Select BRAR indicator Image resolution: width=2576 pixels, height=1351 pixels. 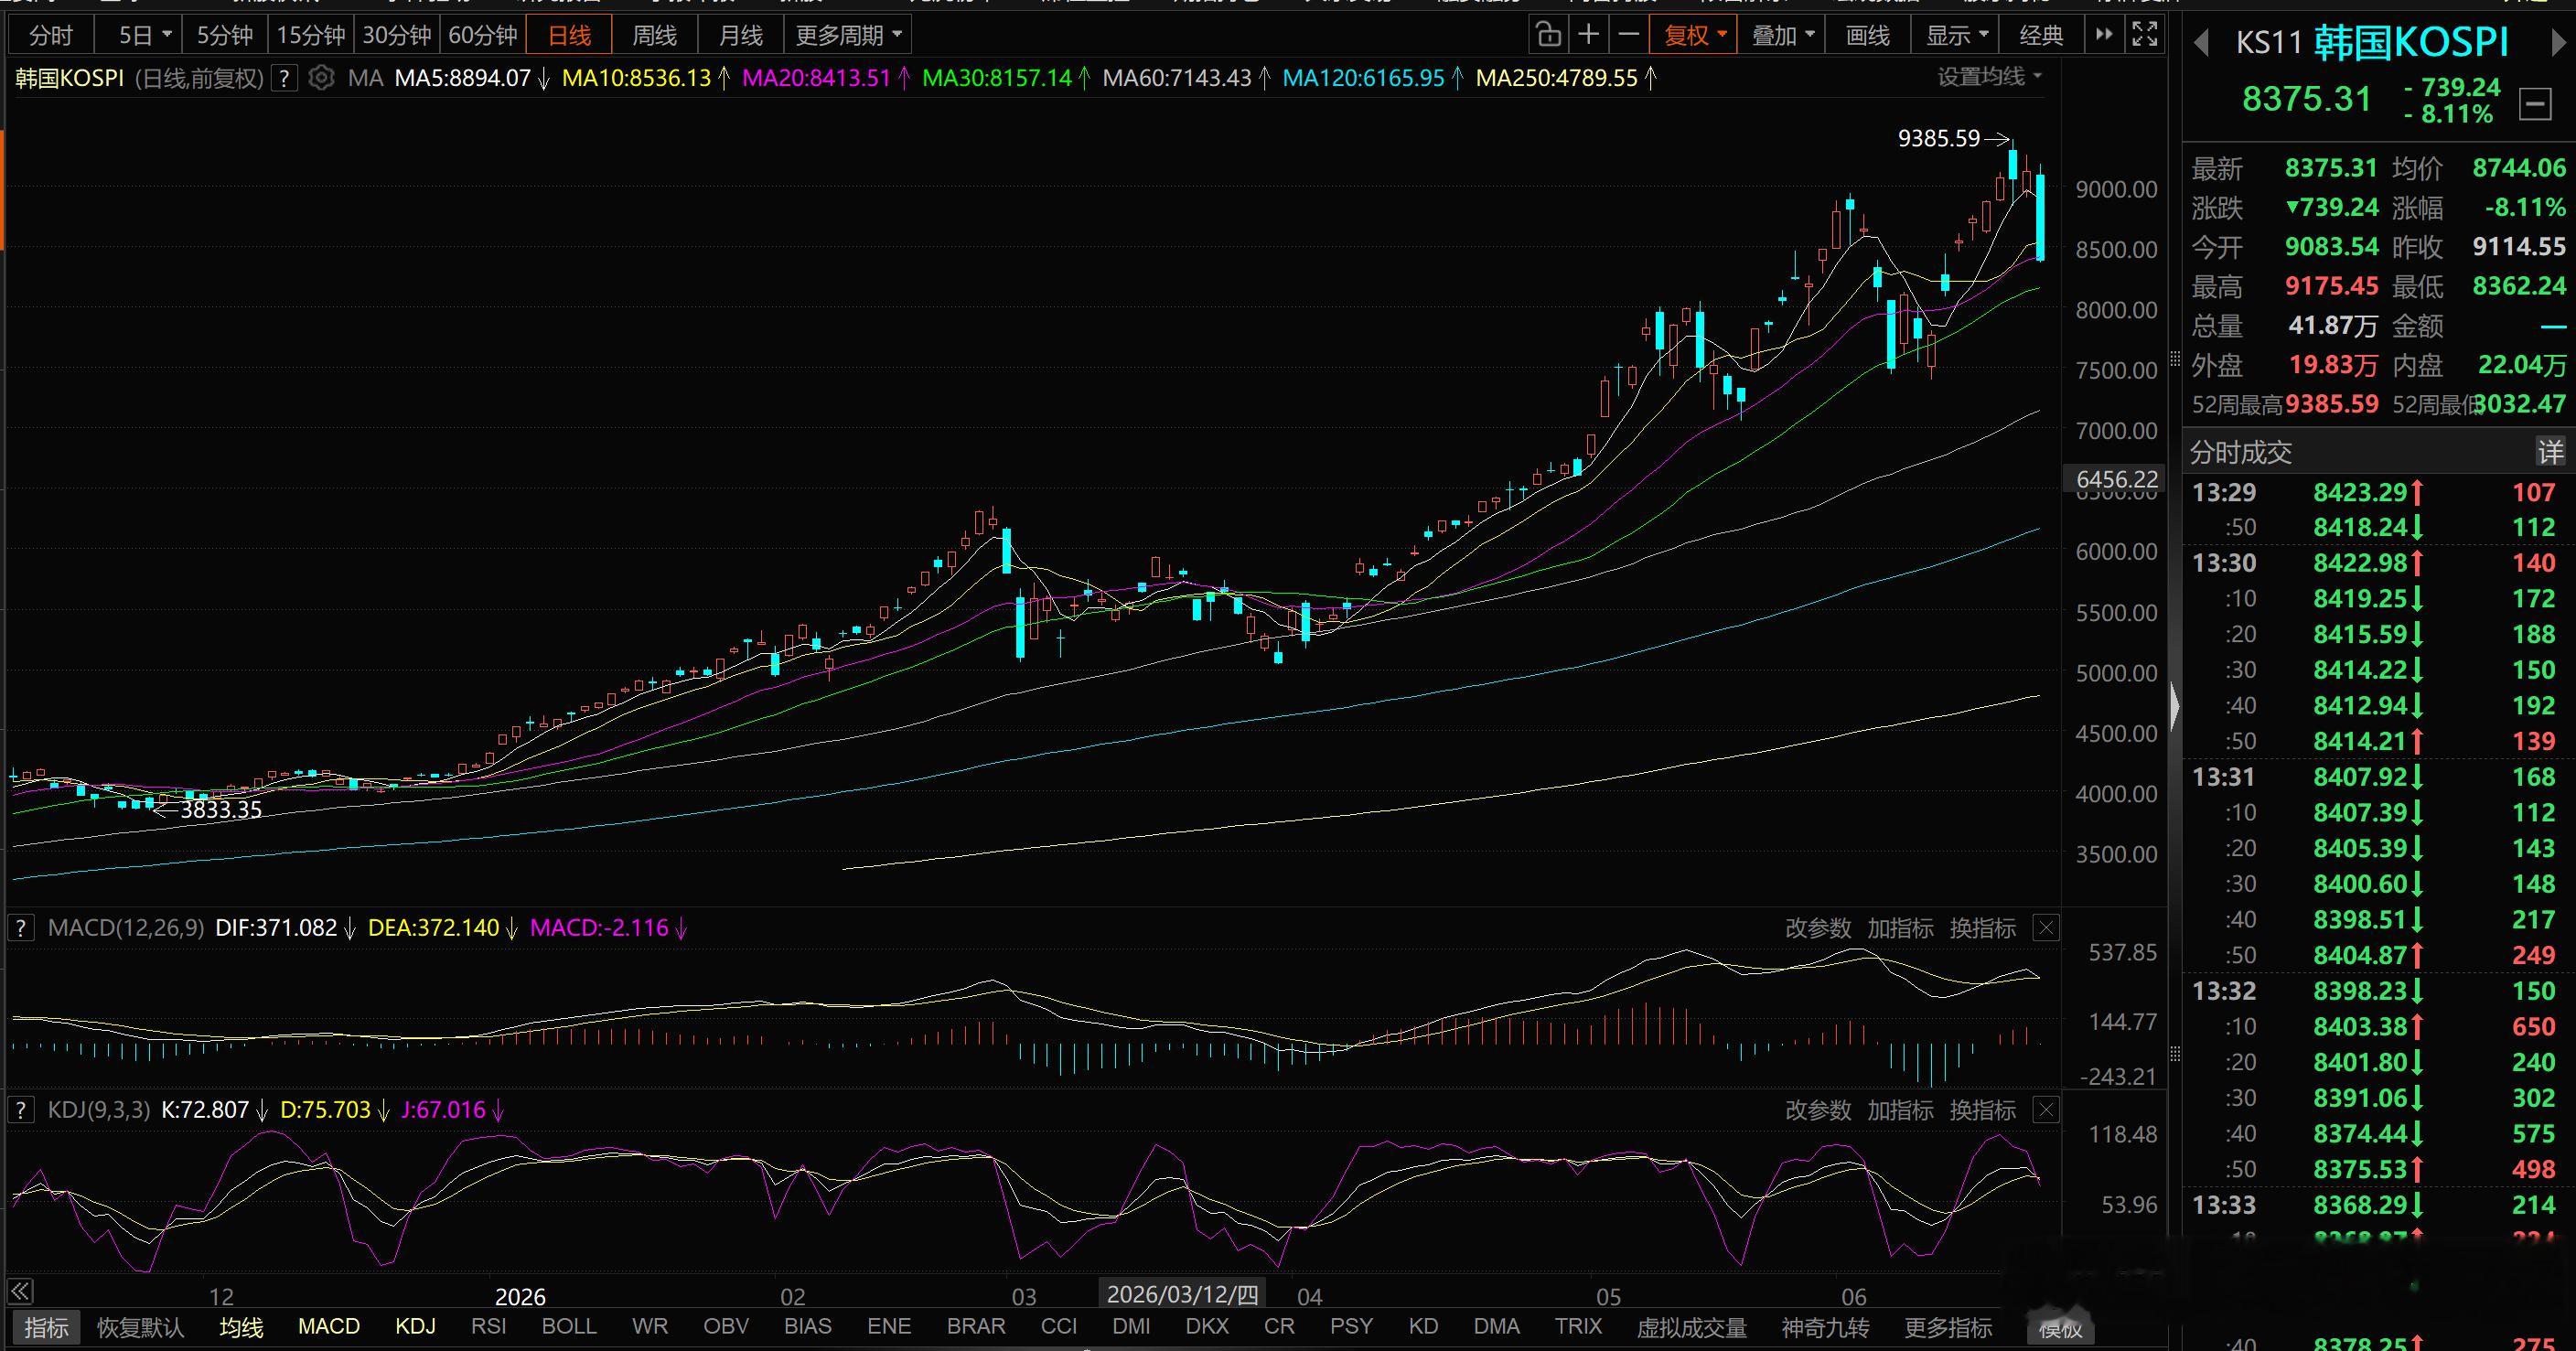976,1326
